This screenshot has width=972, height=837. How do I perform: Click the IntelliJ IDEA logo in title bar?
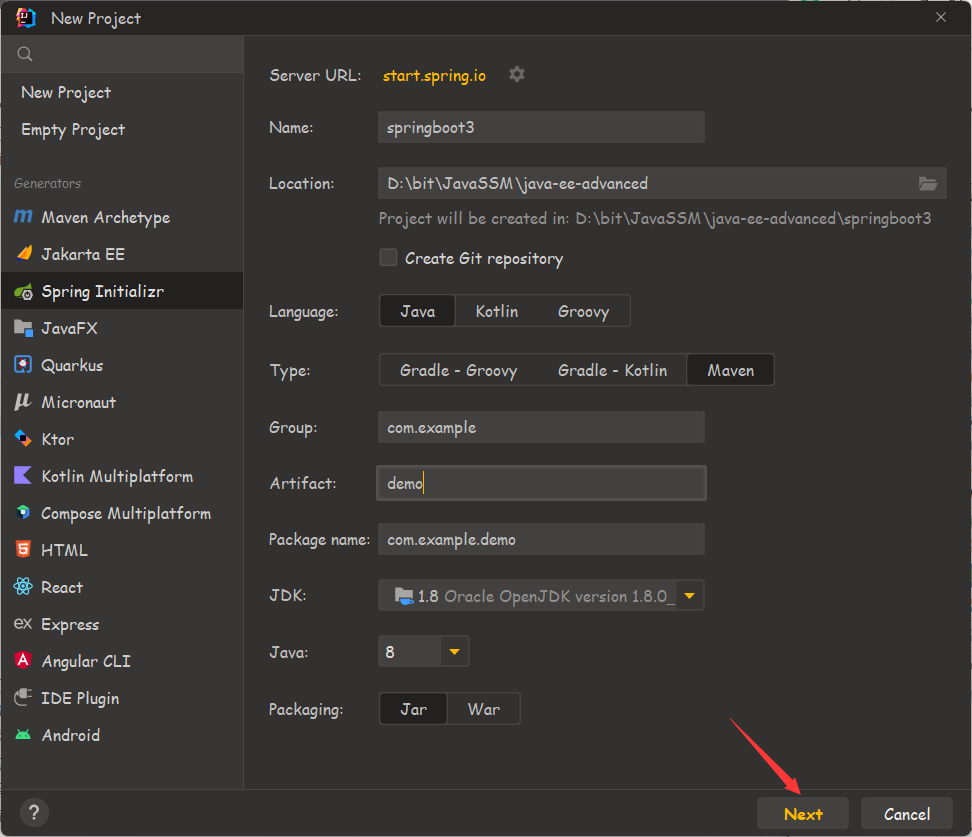point(25,18)
